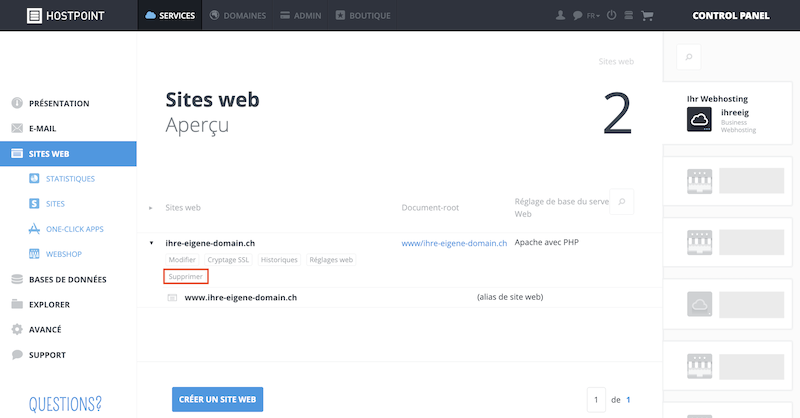This screenshot has height=418, width=800.
Task: Click the One-Click Apps icon
Action: pyautogui.click(x=34, y=229)
